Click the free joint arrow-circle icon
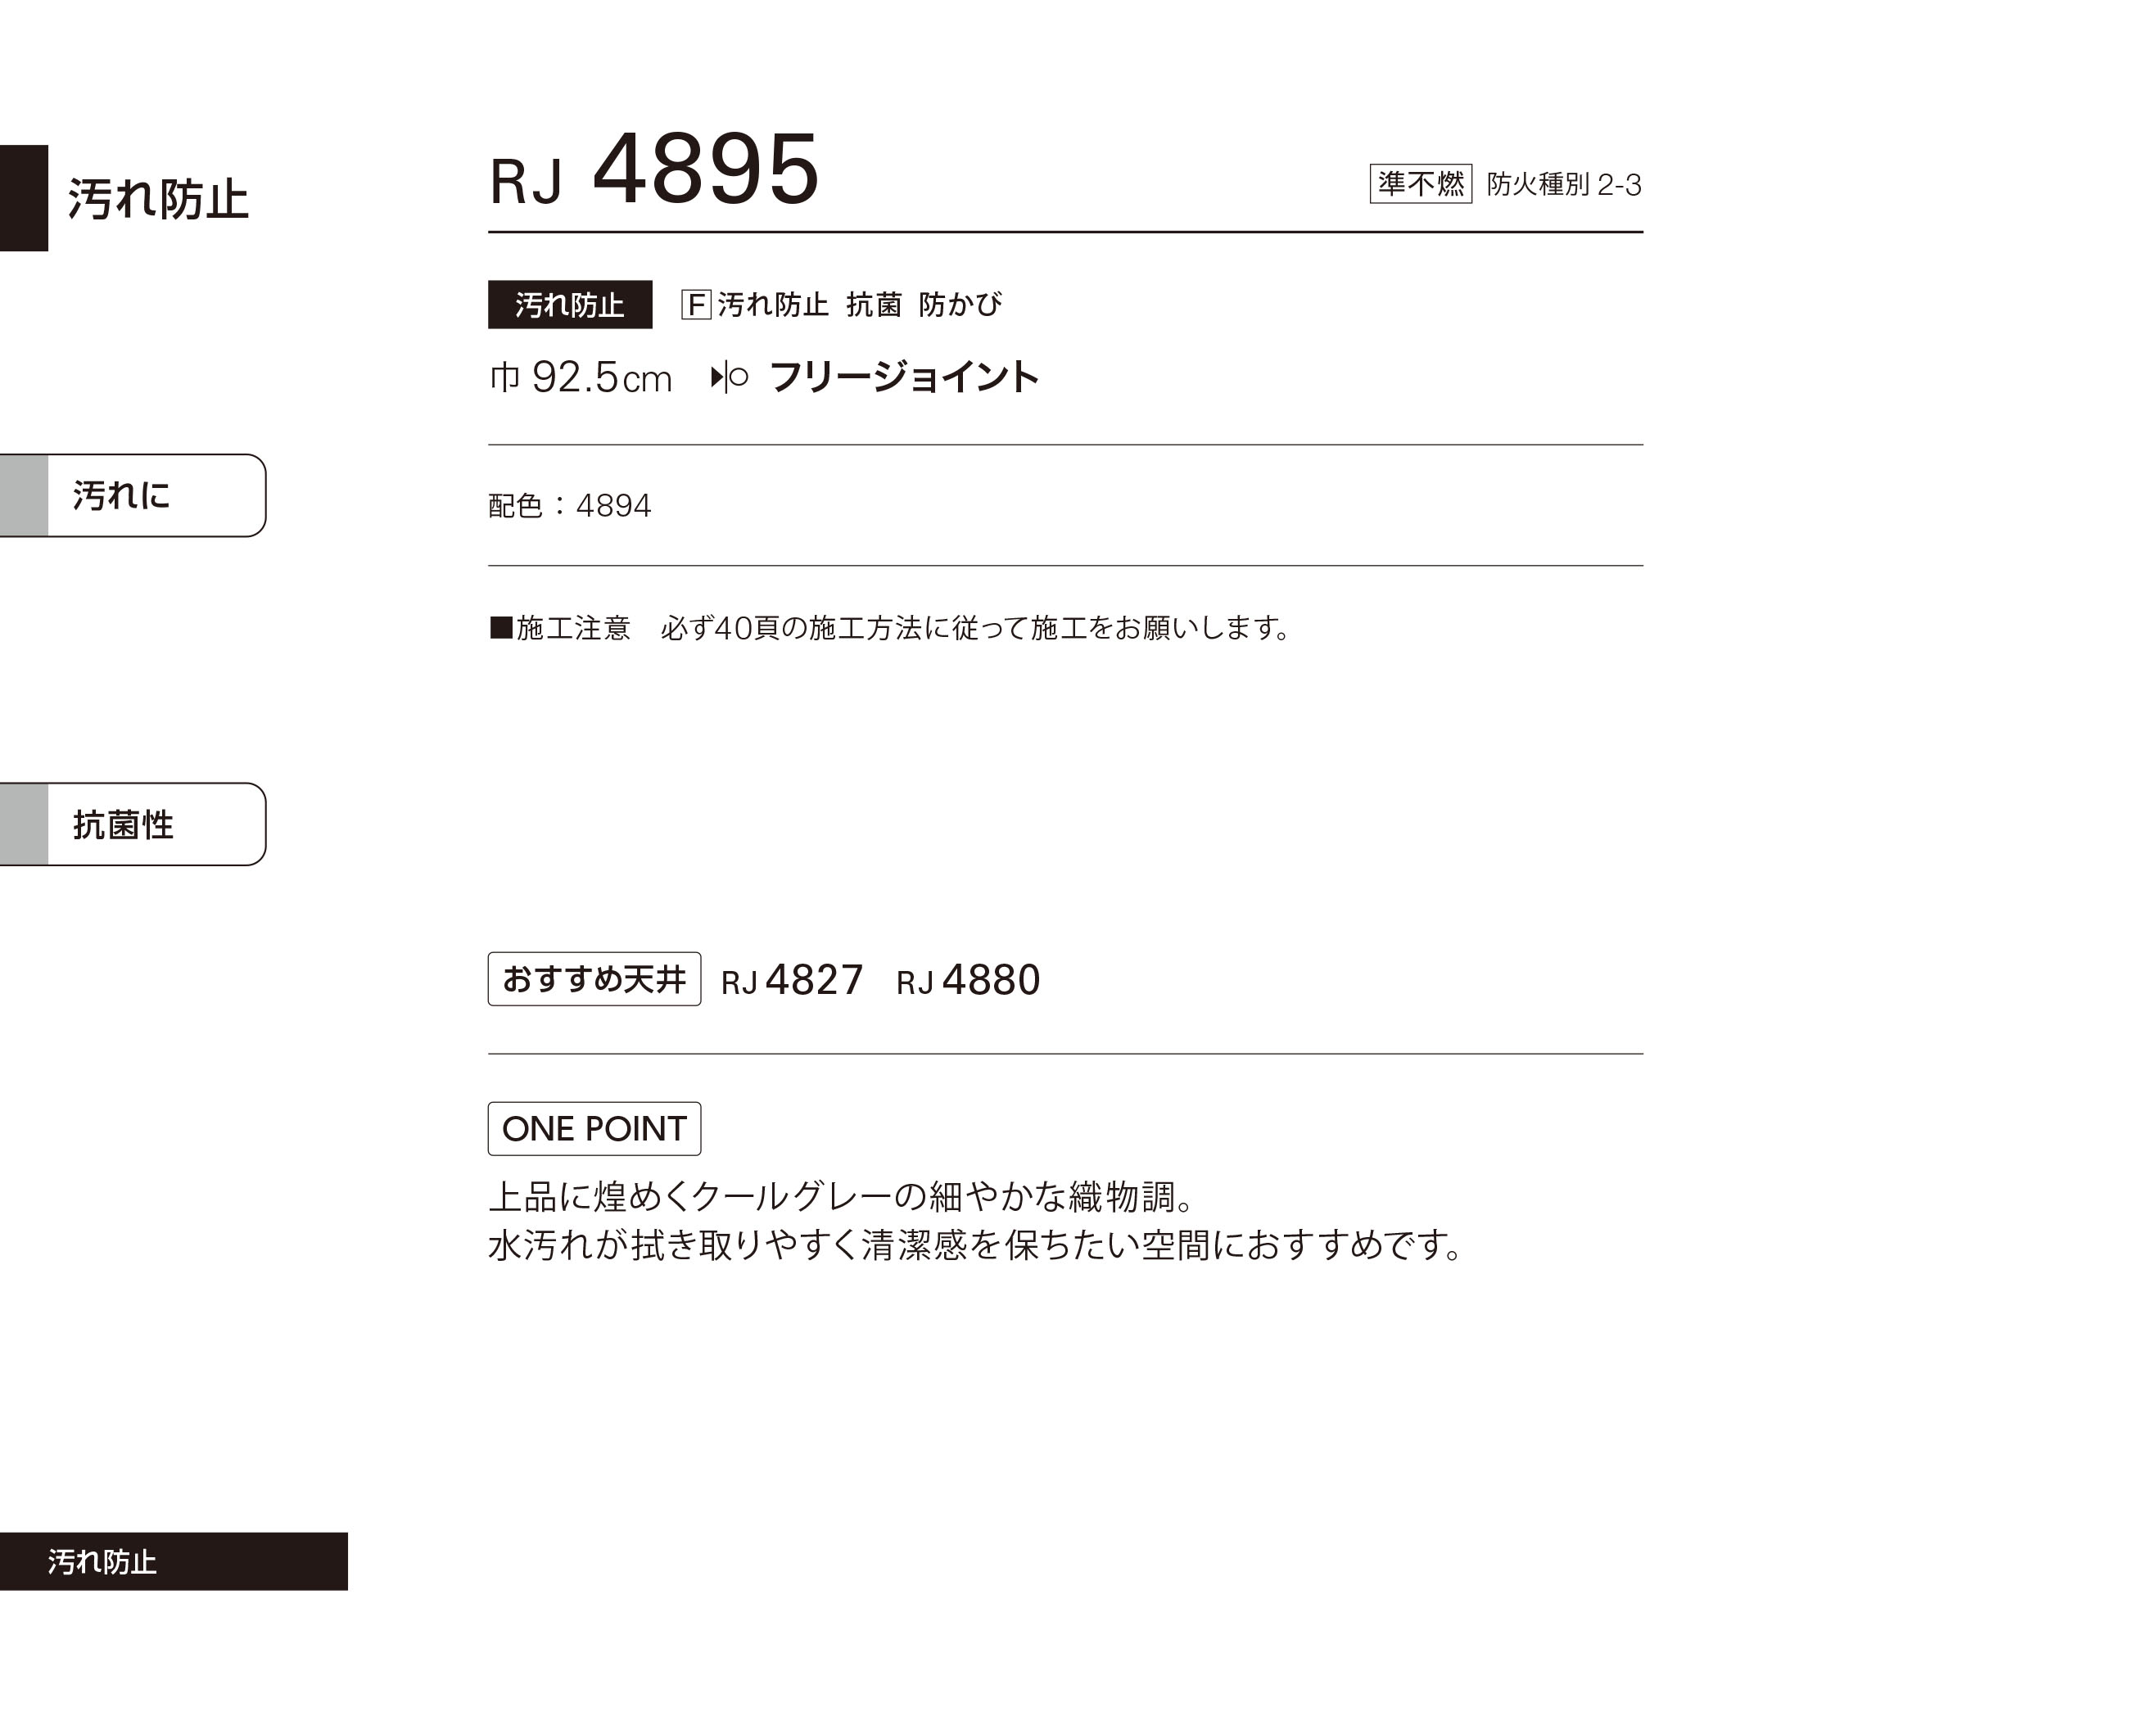This screenshot has height=1721, width=2156. pyautogui.click(x=729, y=377)
